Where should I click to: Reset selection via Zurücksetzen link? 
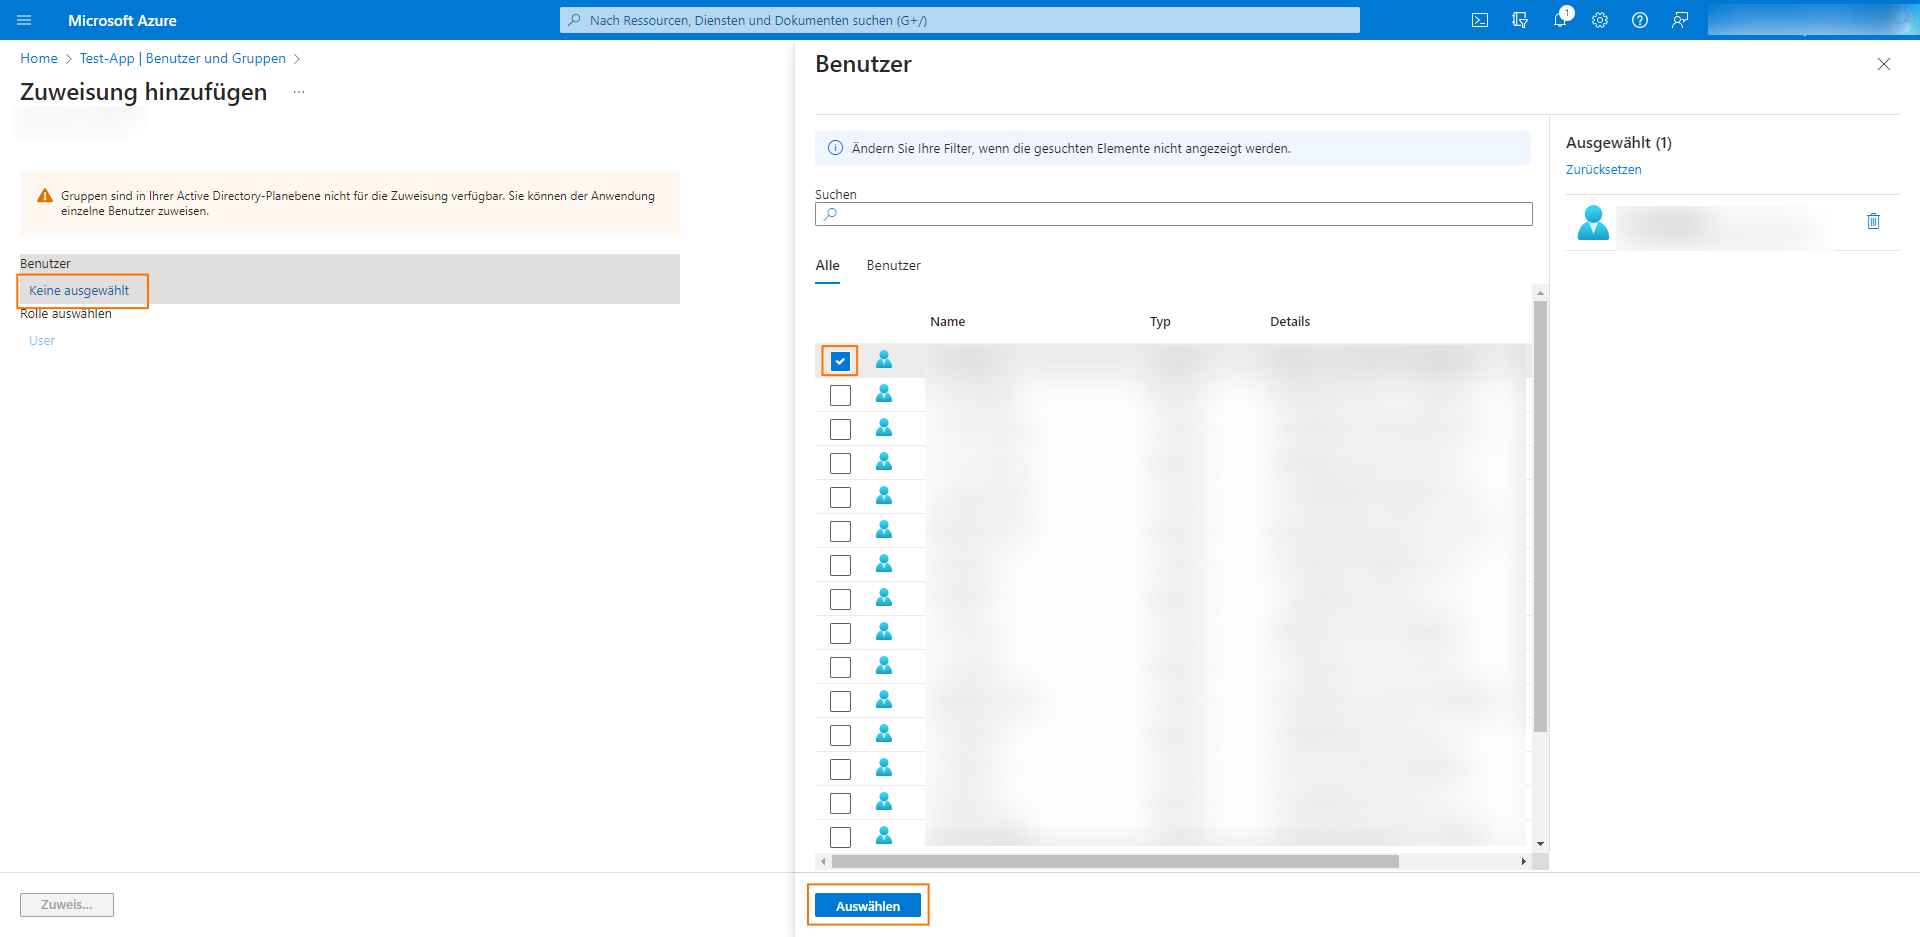click(1604, 169)
